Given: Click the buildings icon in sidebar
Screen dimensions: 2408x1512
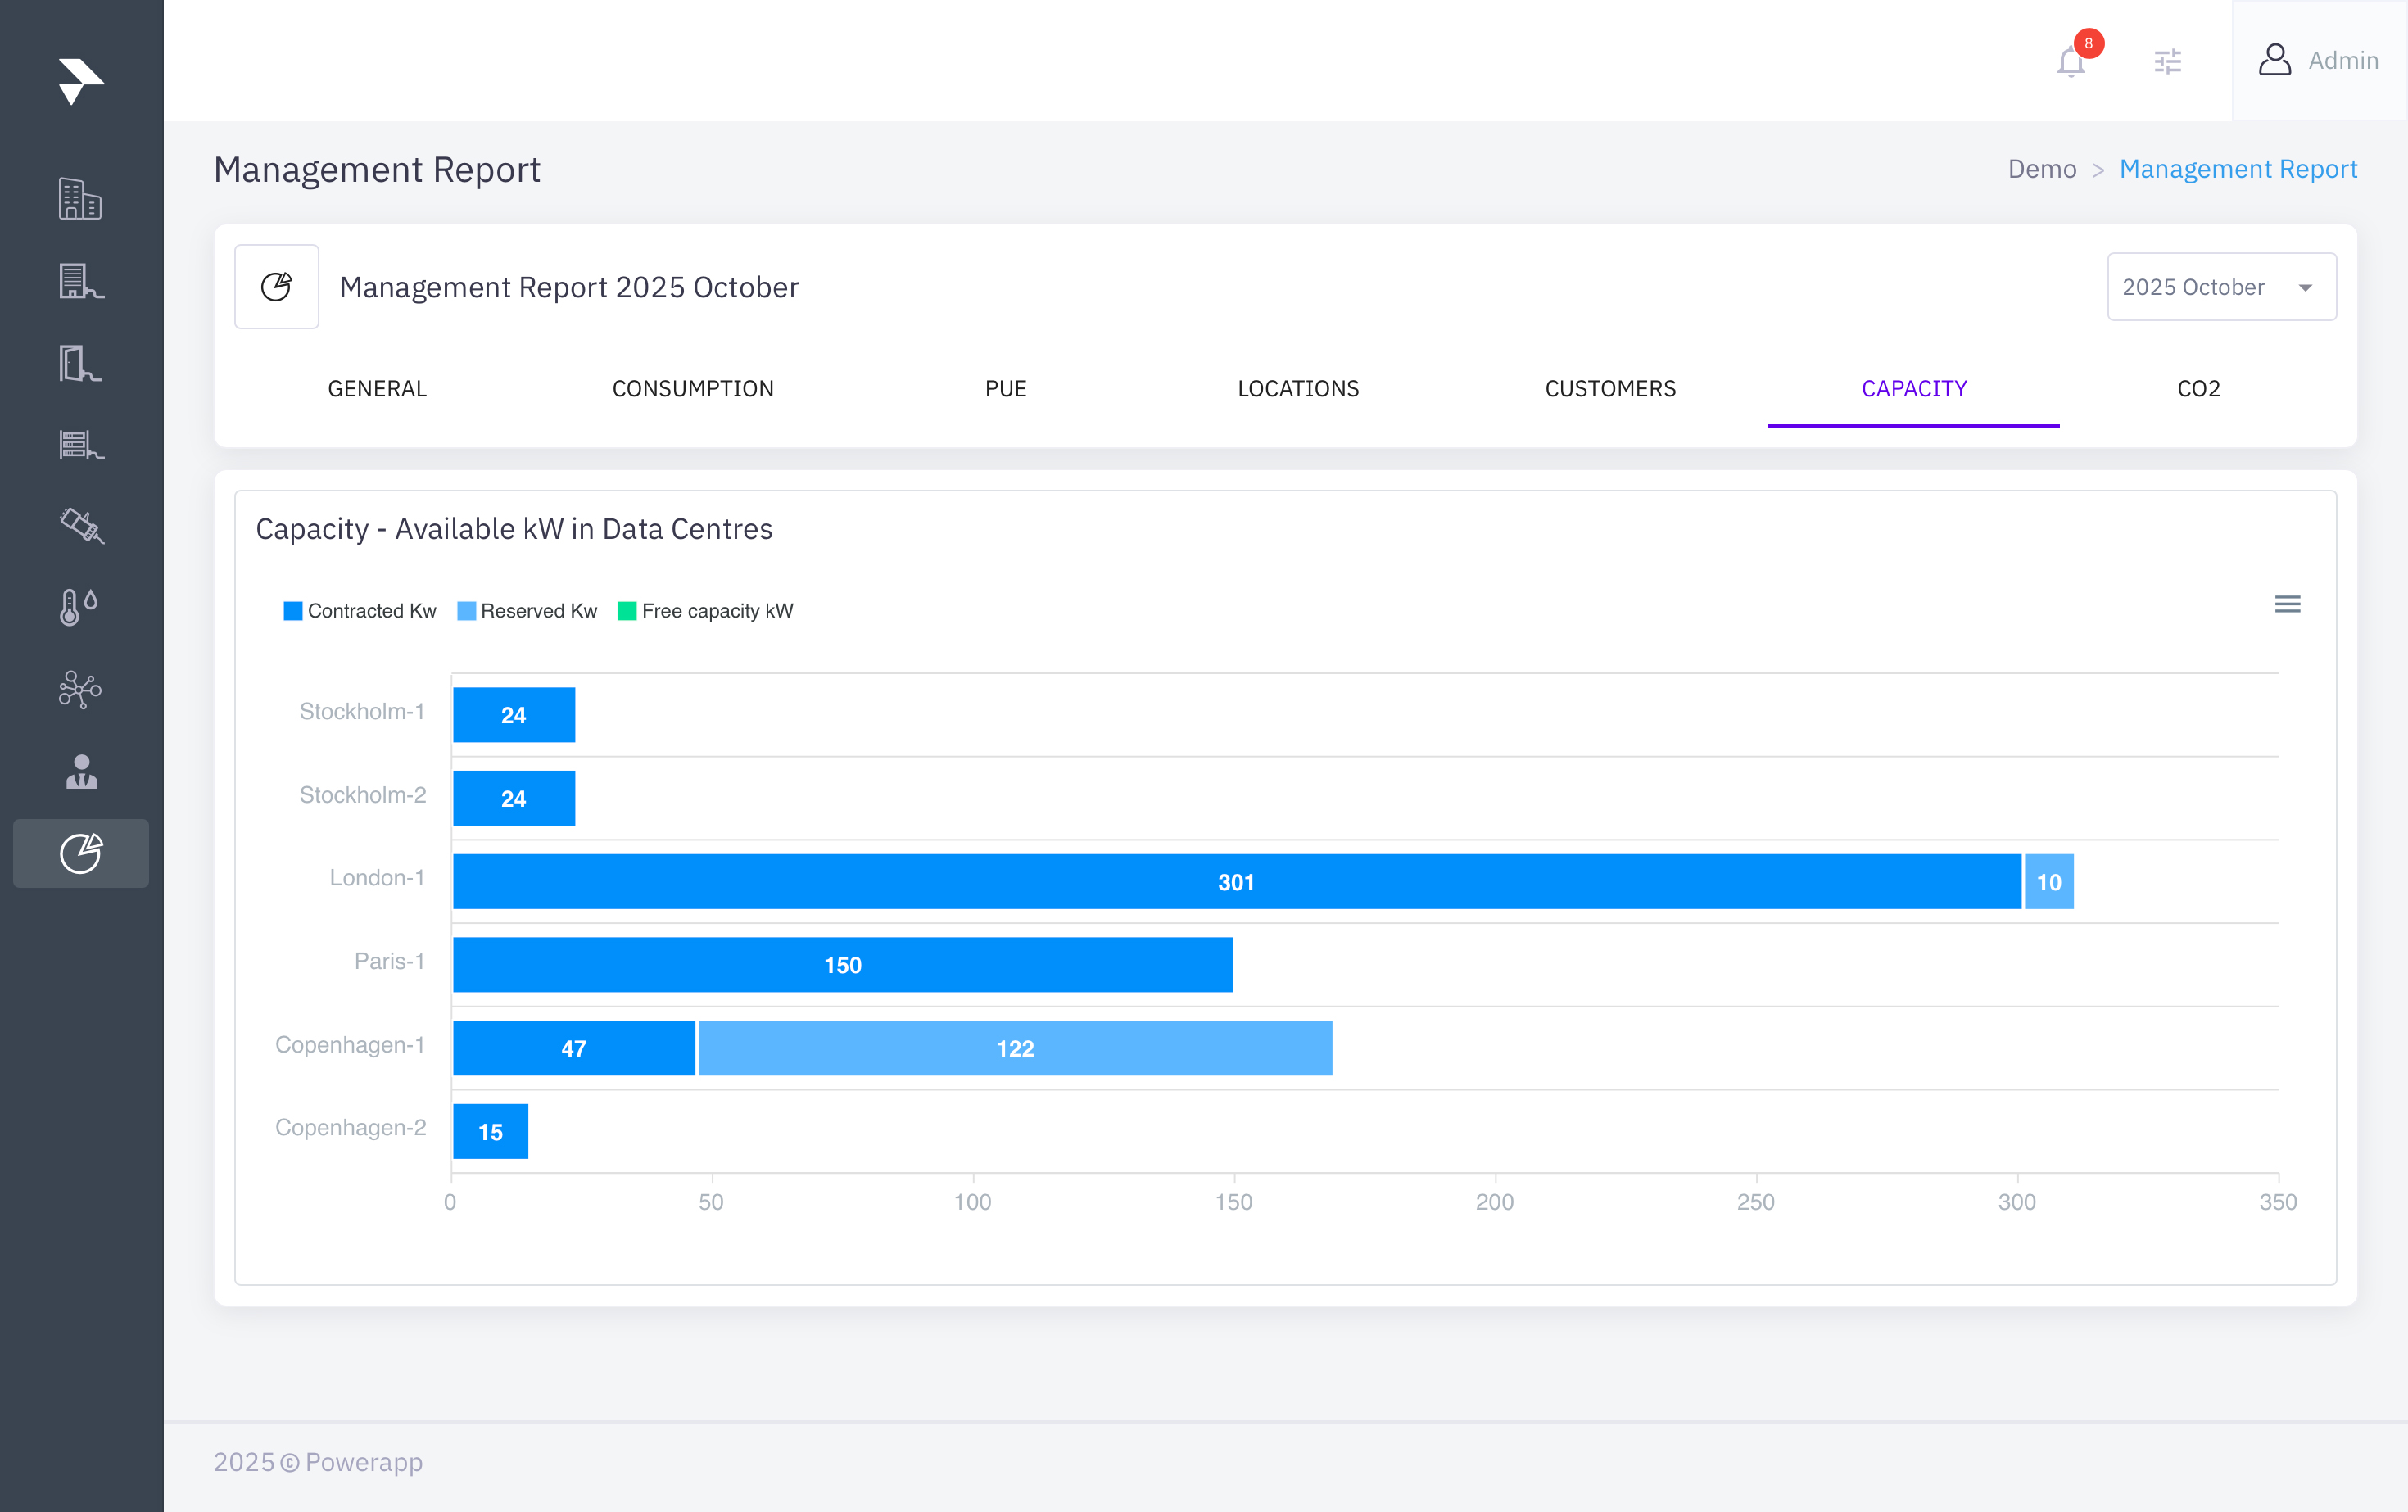Looking at the screenshot, I should (x=80, y=198).
